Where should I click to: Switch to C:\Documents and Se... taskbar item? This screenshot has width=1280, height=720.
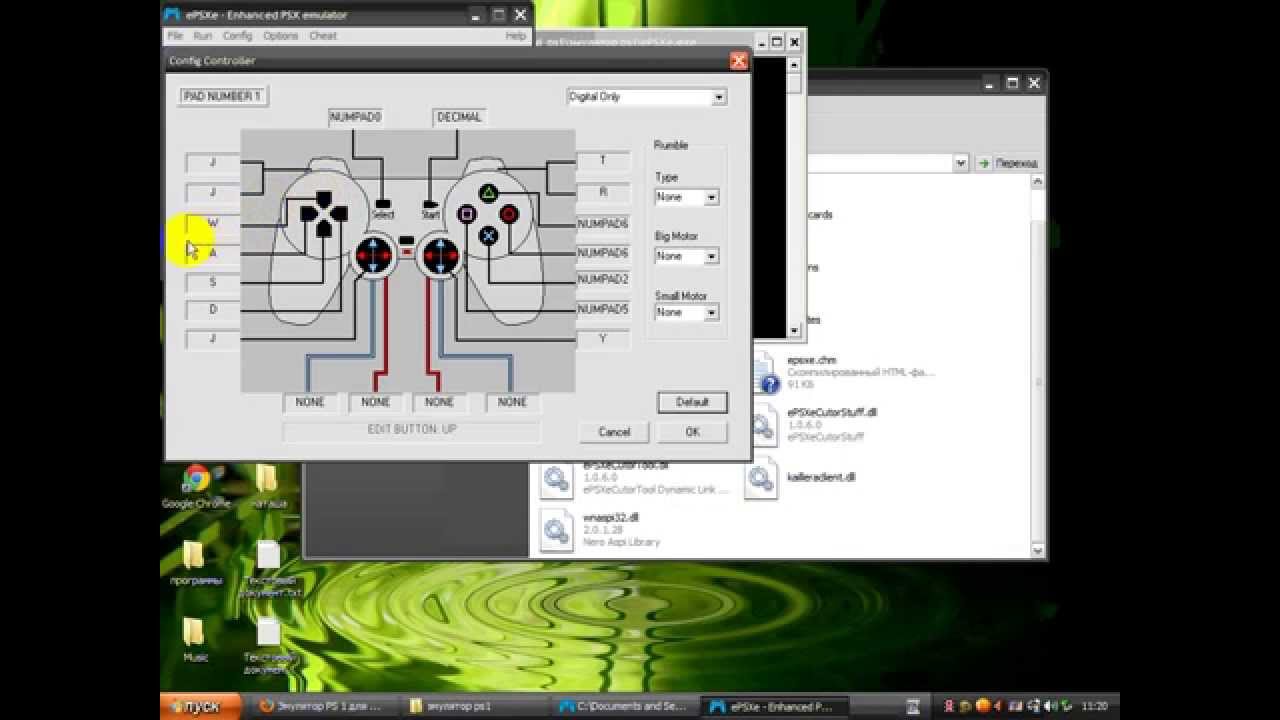tap(625, 706)
